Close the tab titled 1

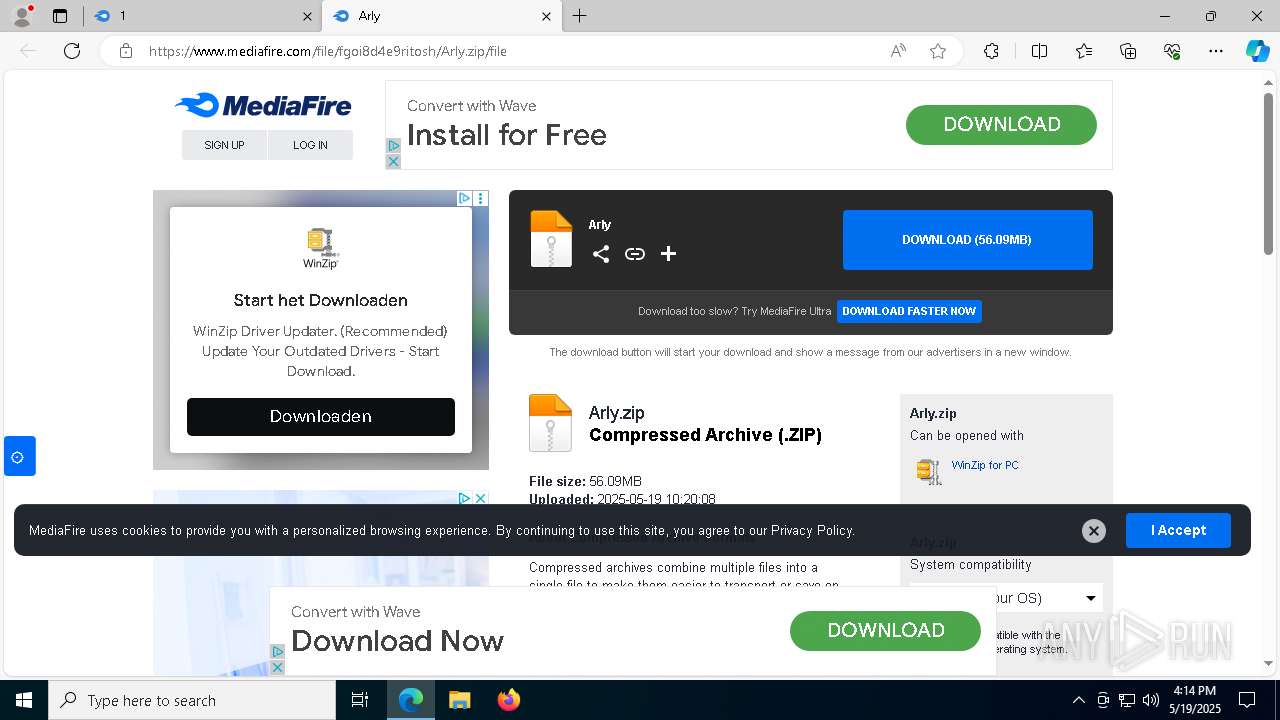307,16
